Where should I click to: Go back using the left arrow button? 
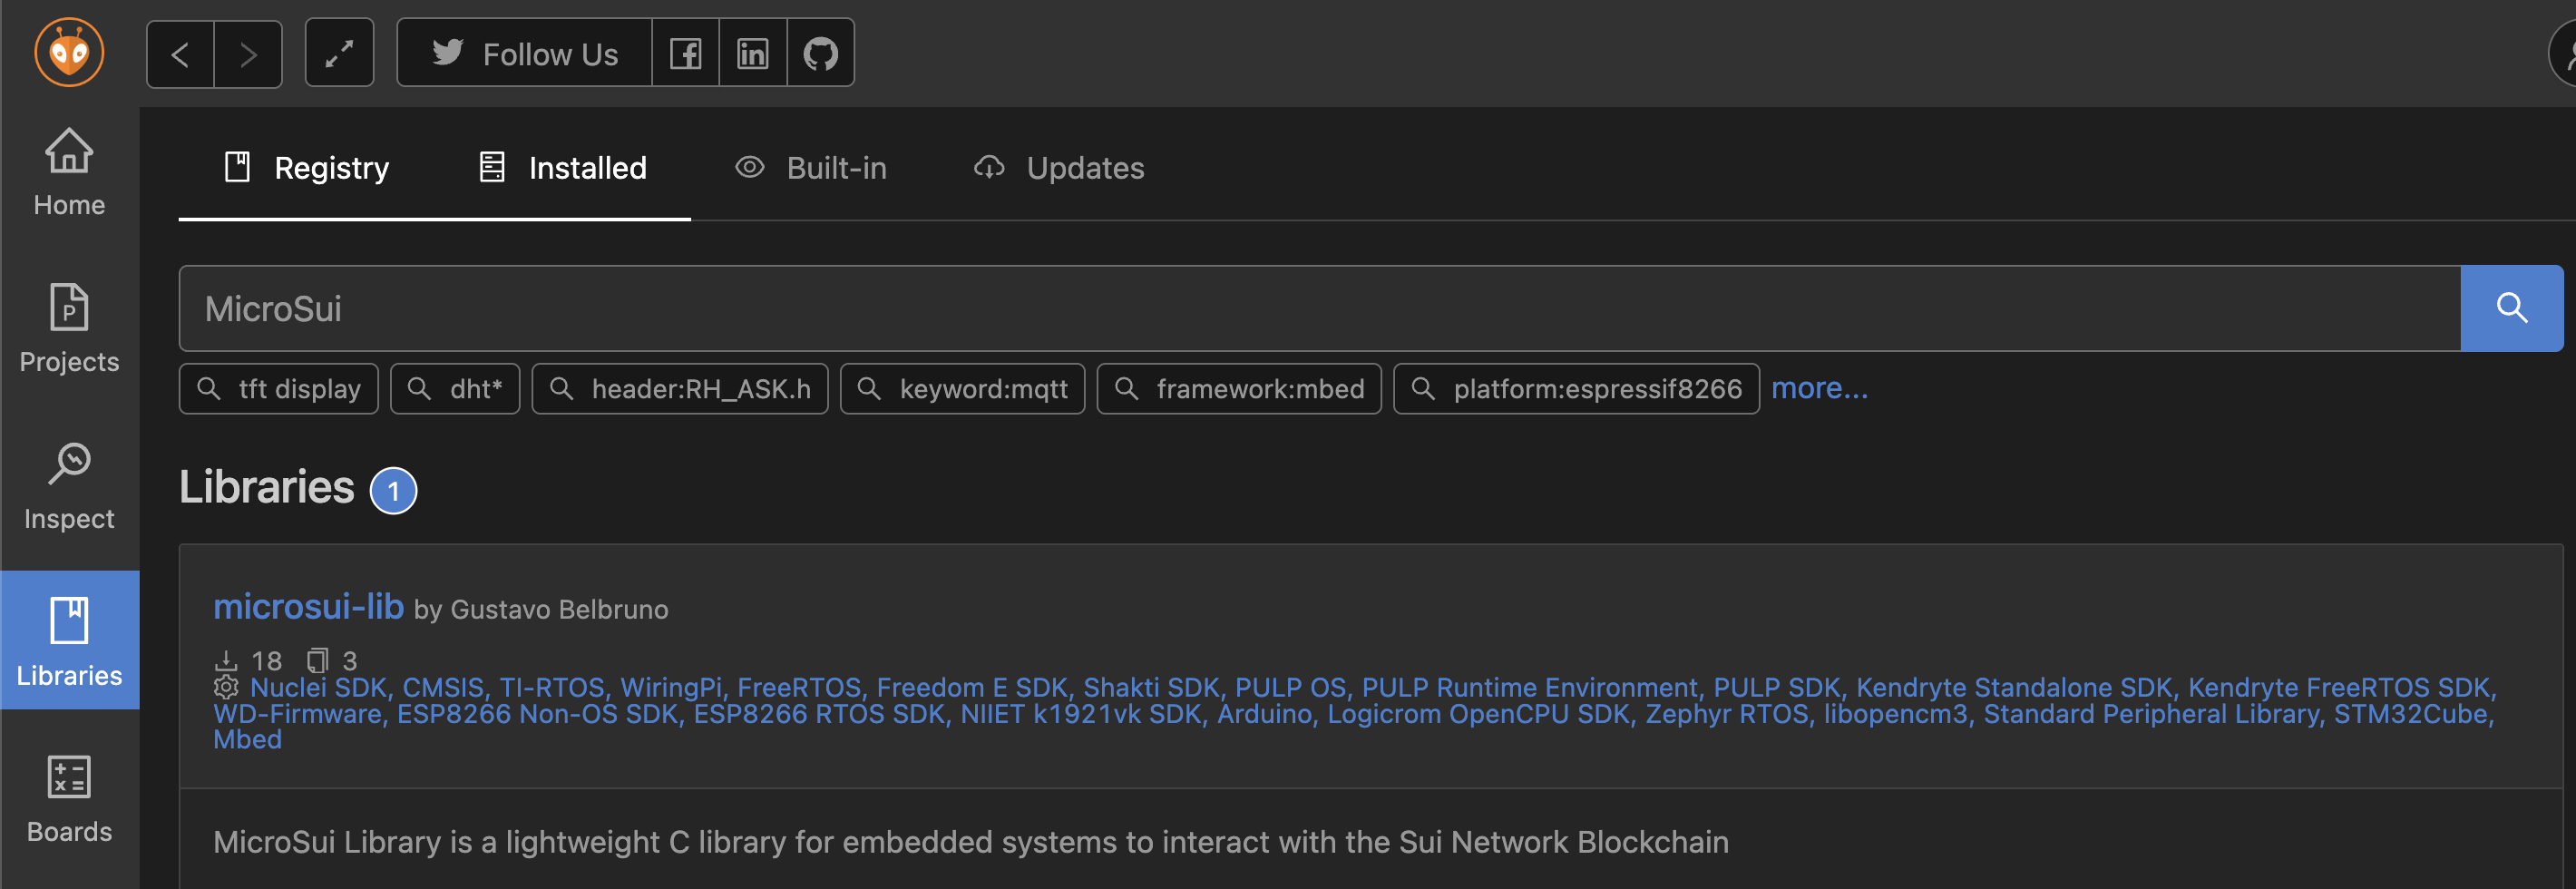180,53
